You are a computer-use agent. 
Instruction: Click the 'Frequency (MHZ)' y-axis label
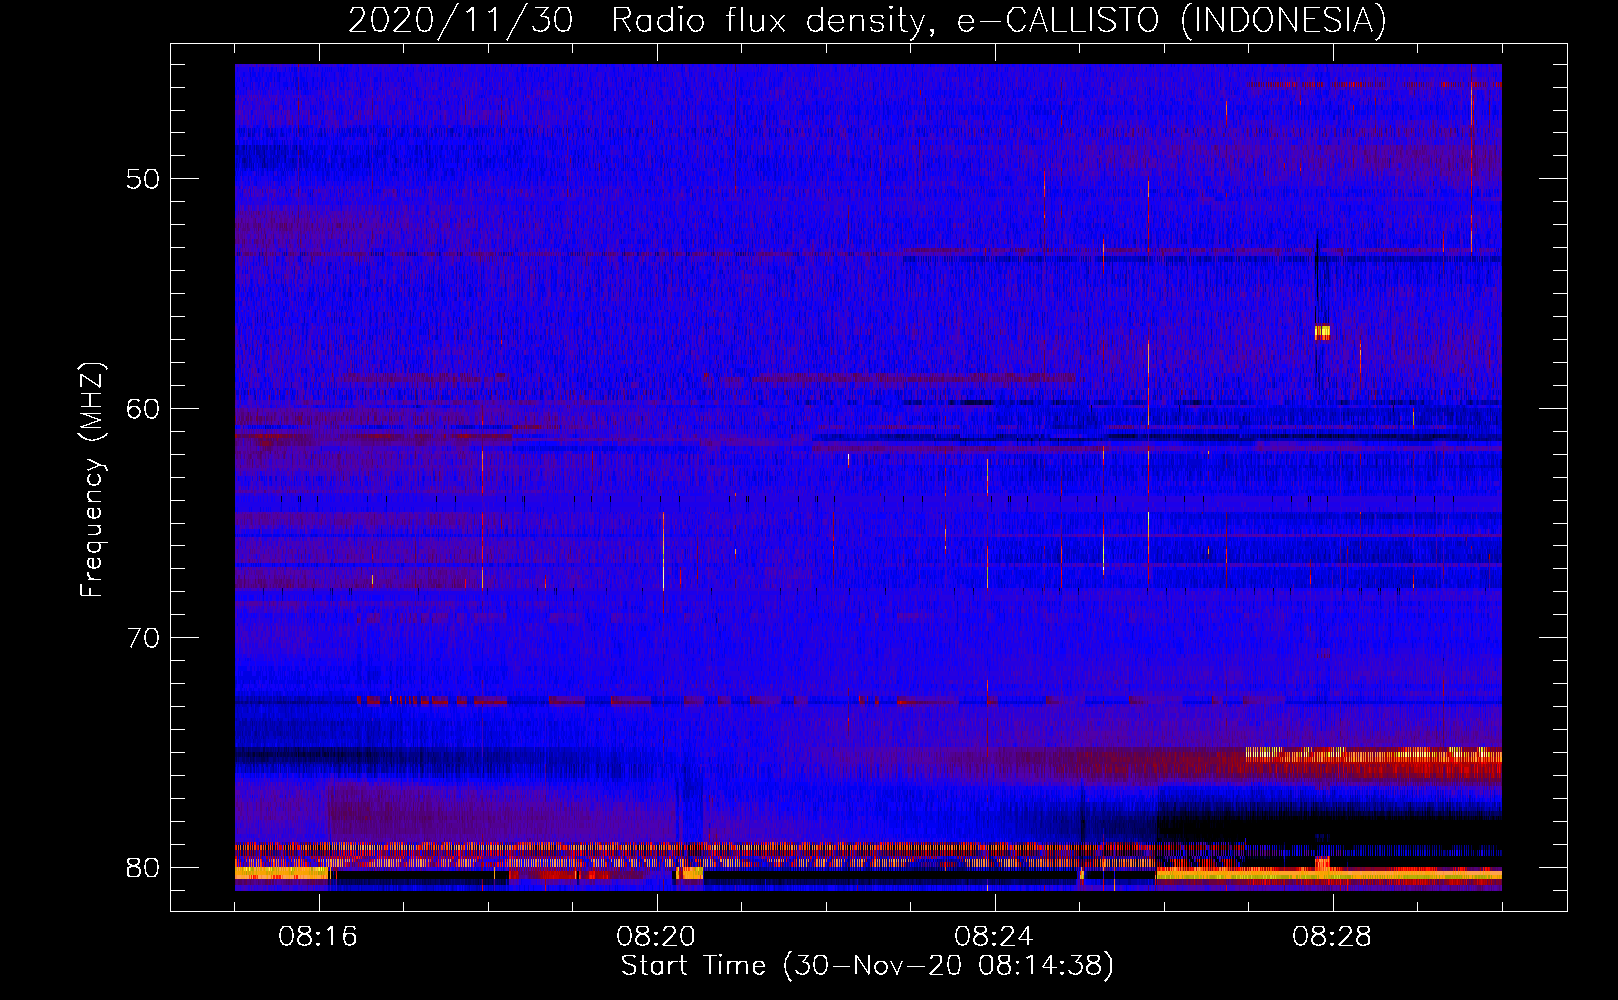tap(91, 480)
